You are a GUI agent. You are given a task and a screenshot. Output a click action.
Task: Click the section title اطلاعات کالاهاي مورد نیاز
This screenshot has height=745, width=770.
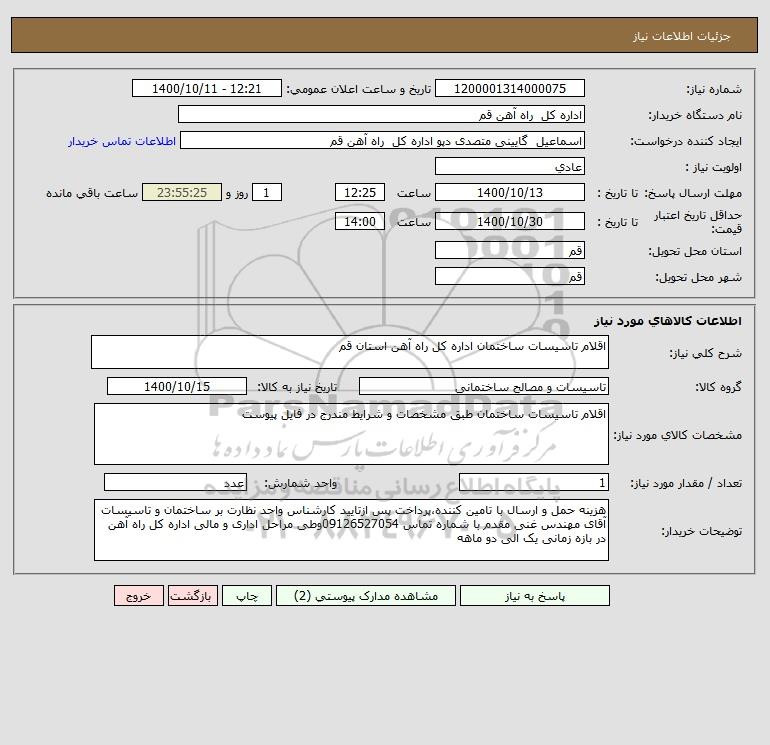668,321
